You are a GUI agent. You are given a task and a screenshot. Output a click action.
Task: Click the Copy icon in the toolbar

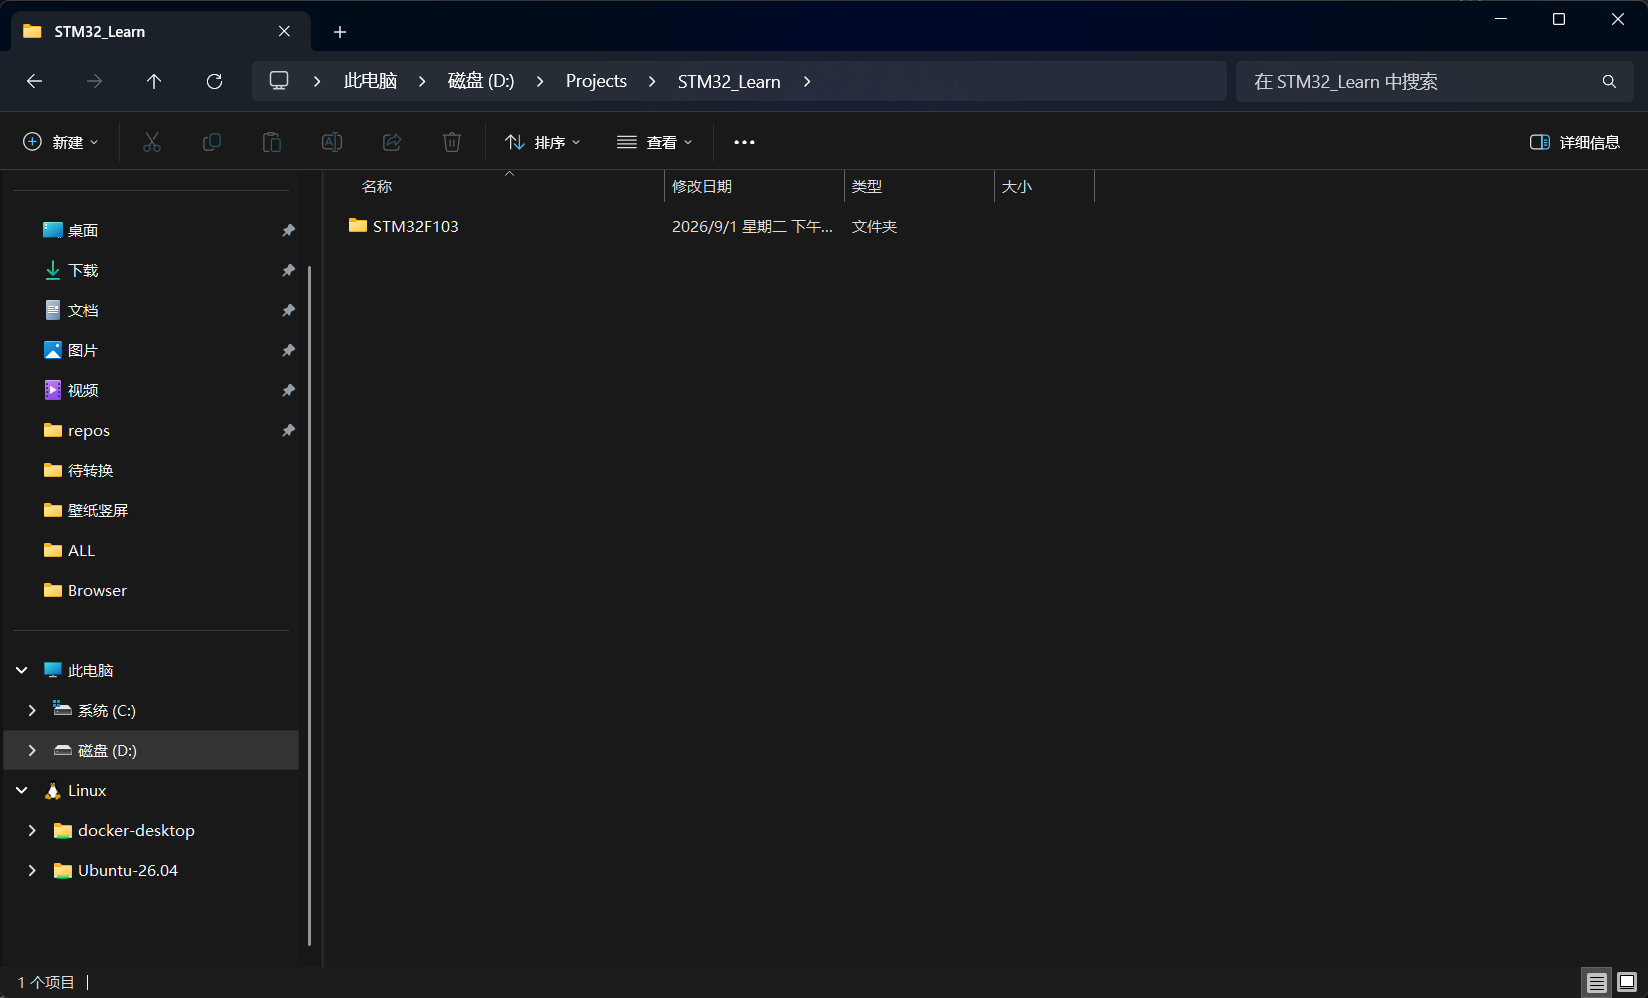pos(212,142)
